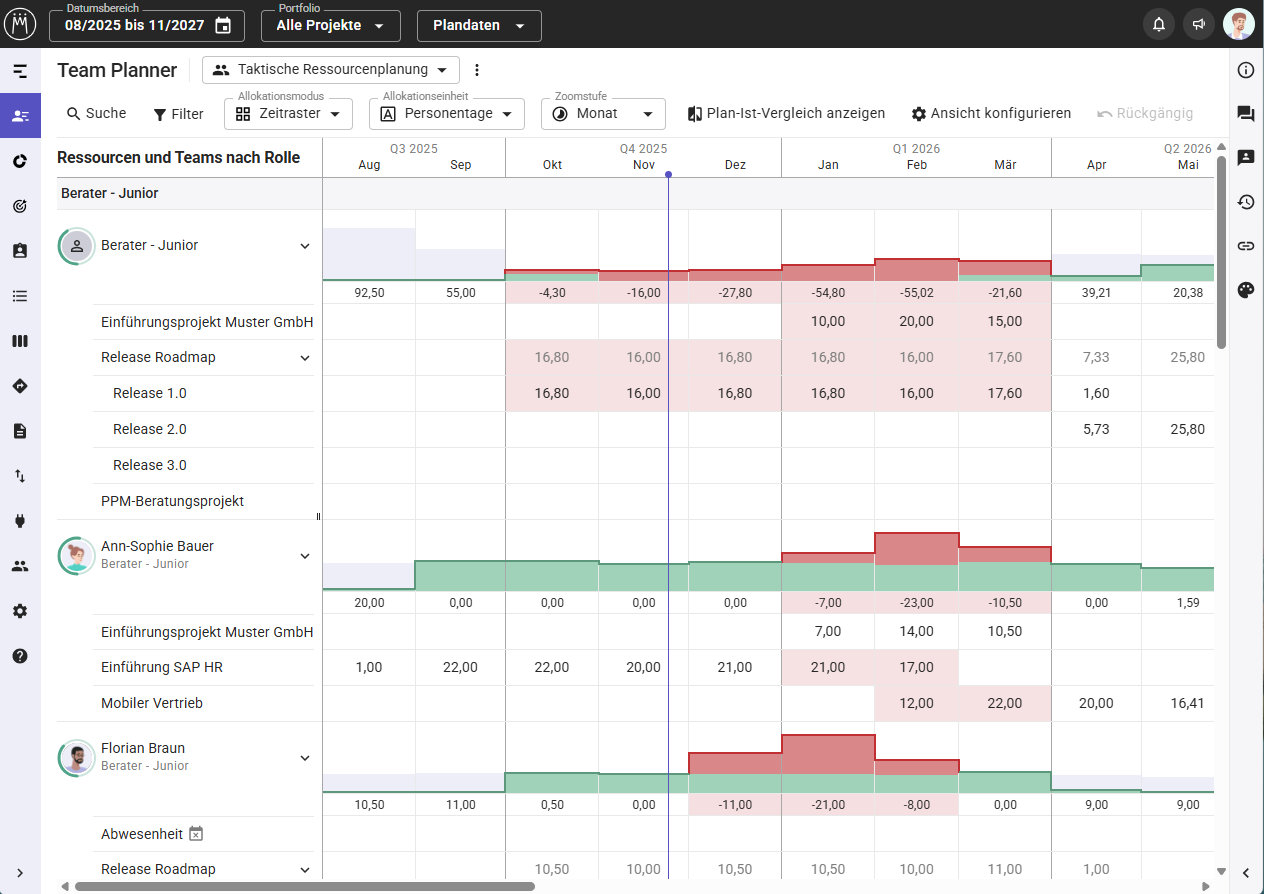Click the horizontal scrollbar at the bottom

tap(305, 886)
